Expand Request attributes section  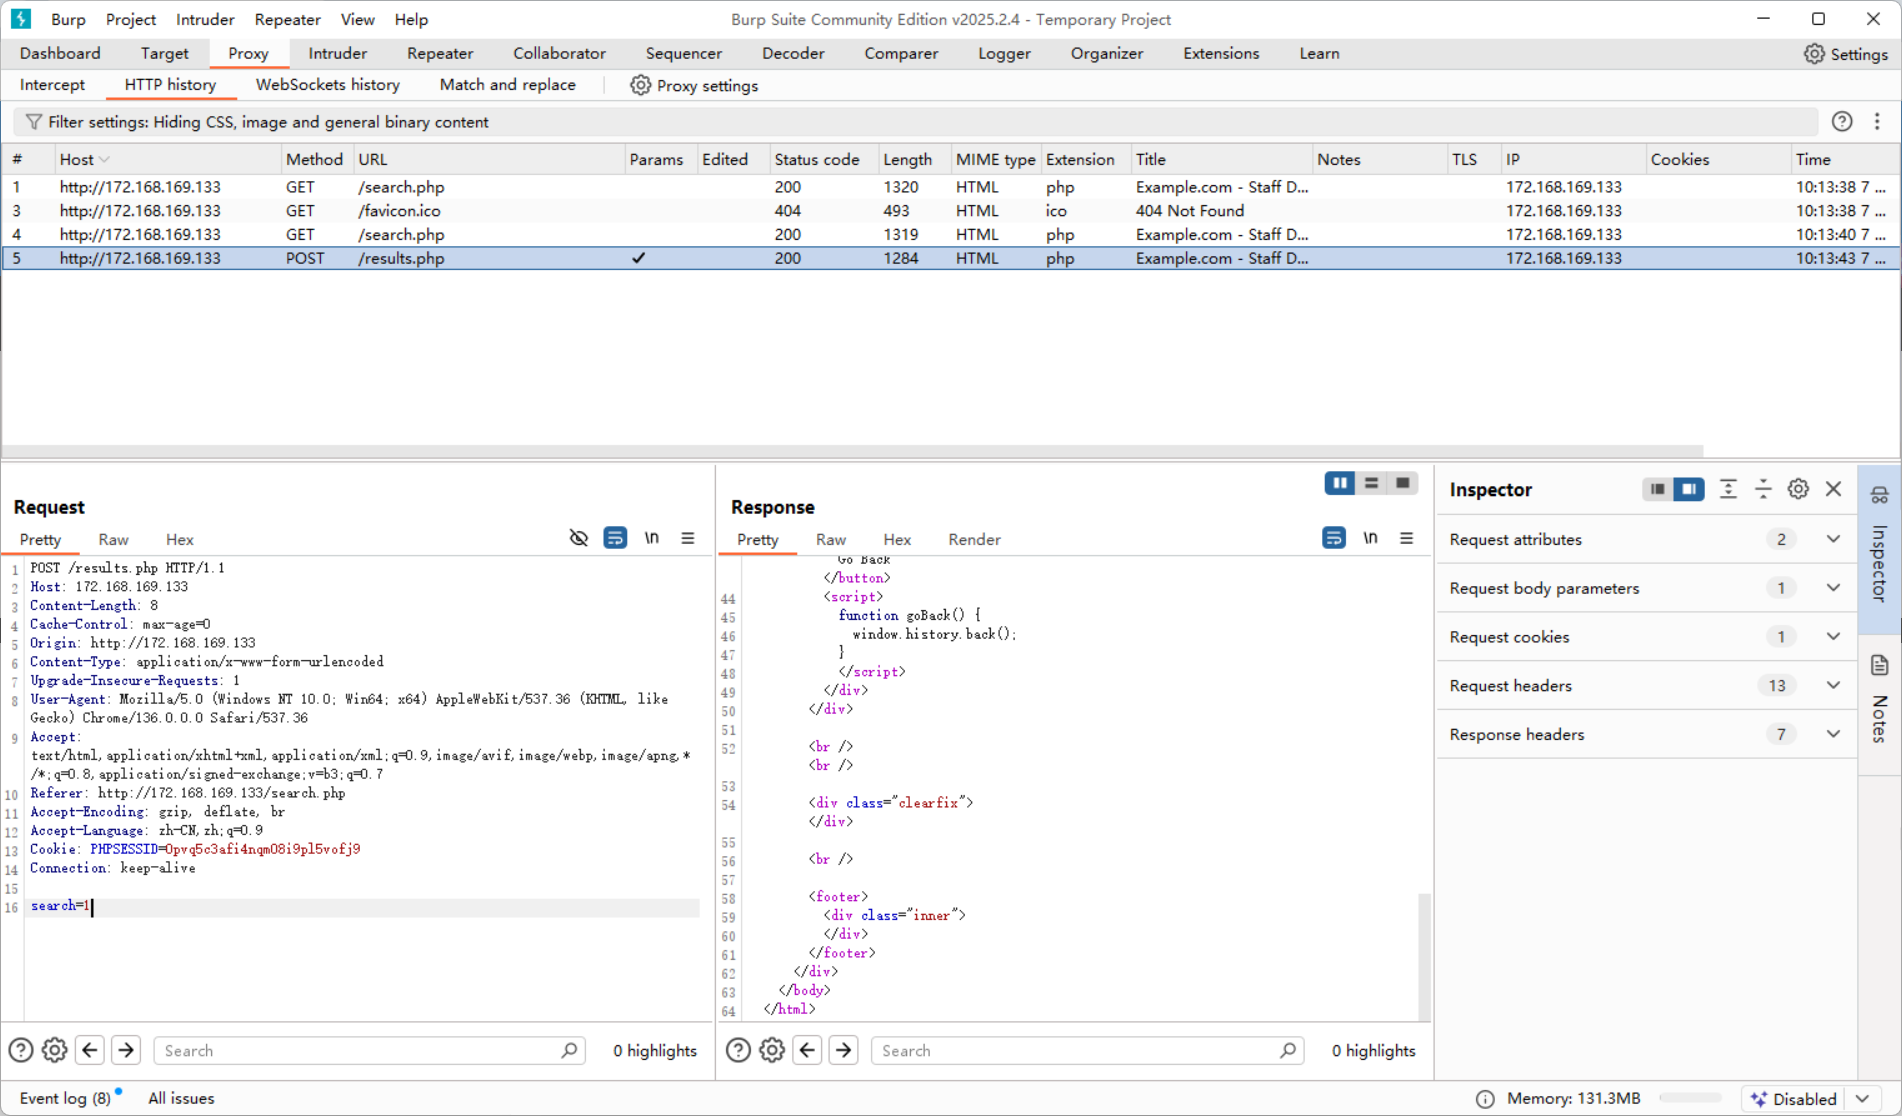(x=1833, y=539)
